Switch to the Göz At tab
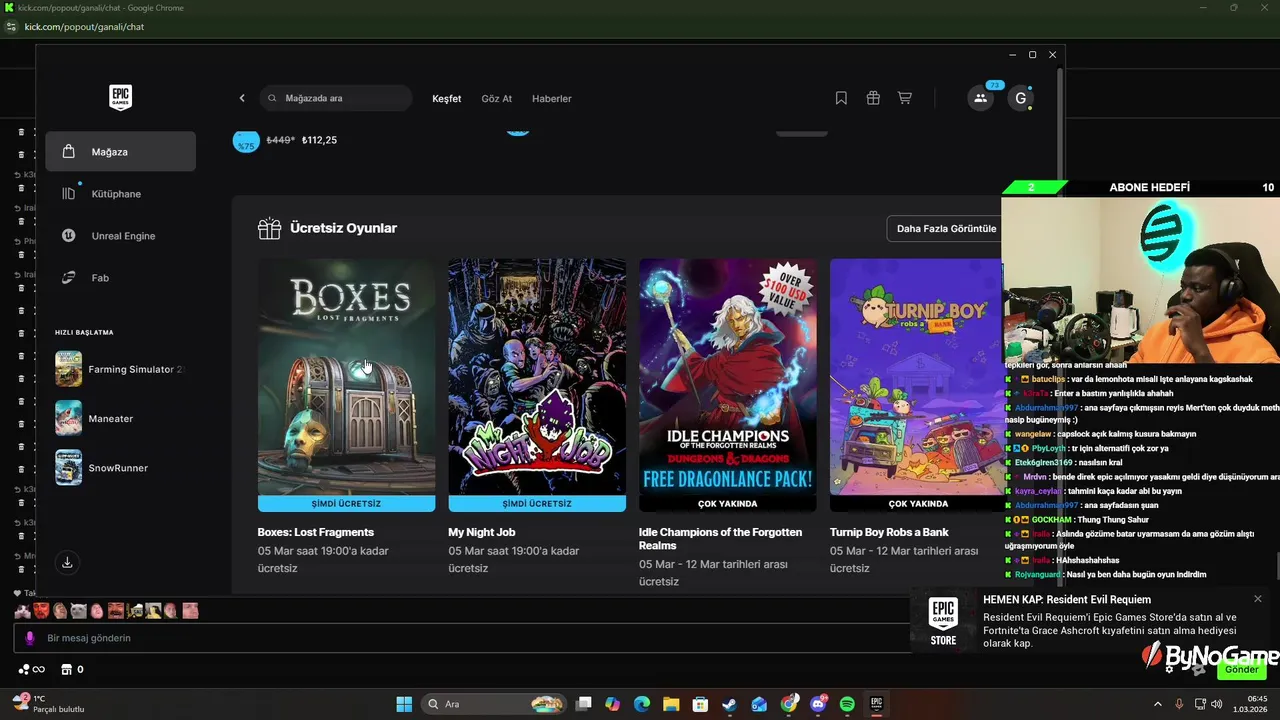 point(496,99)
